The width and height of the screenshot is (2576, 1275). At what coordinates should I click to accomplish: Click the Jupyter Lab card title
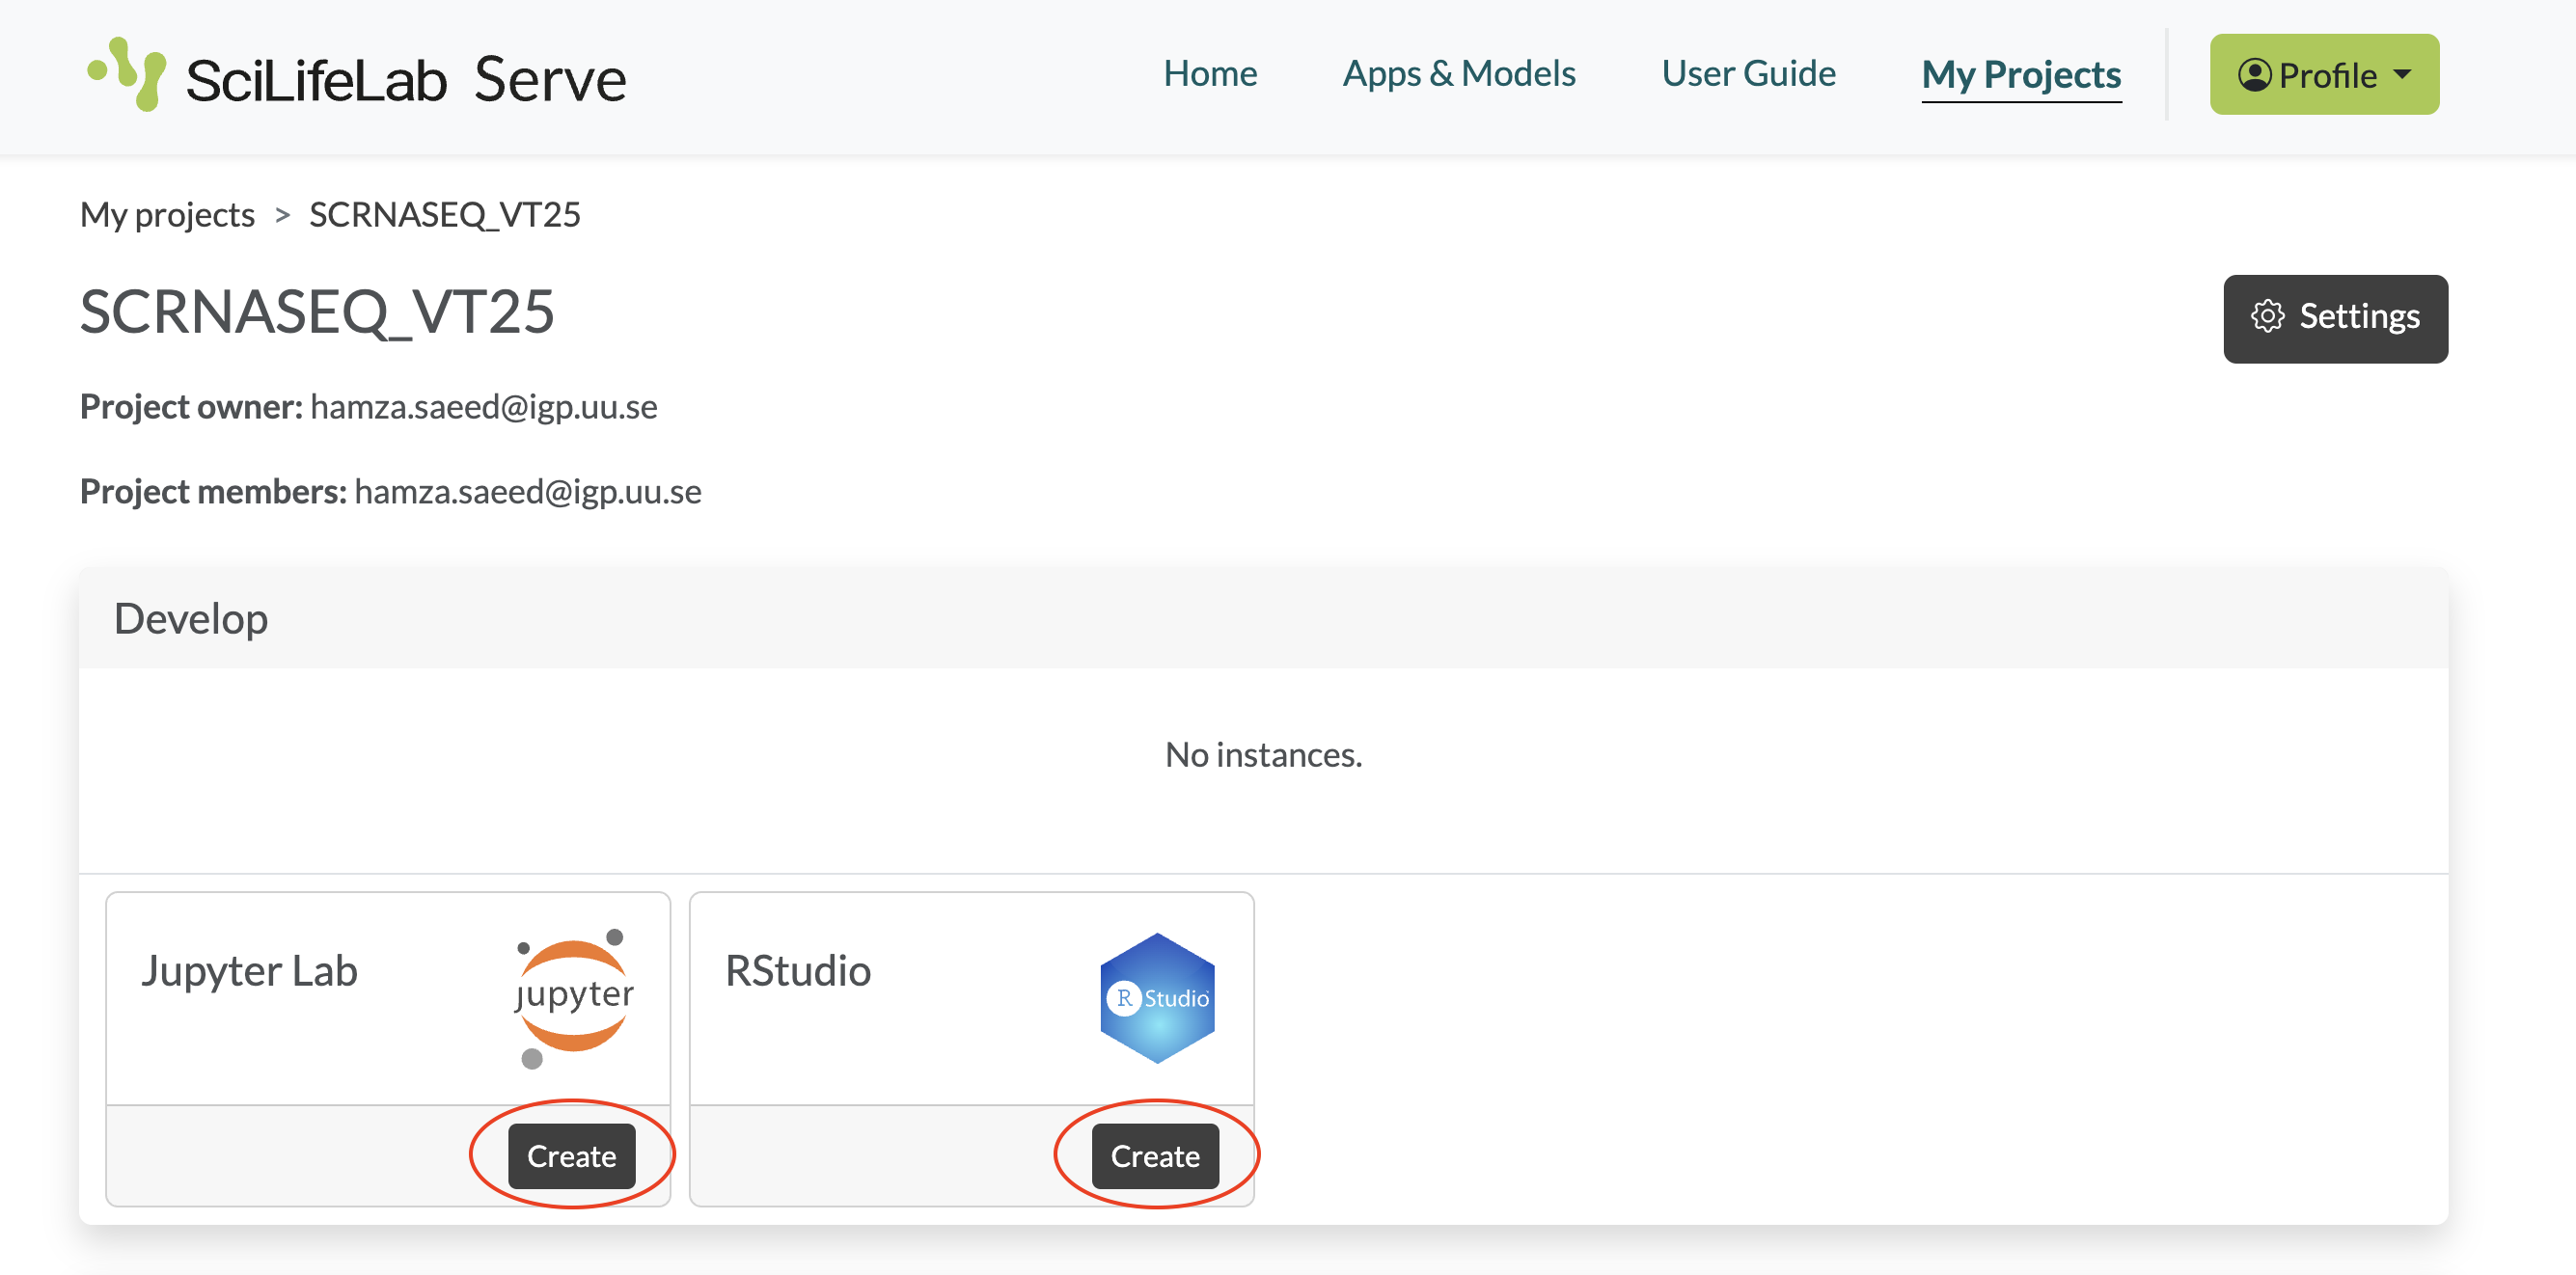point(249,971)
